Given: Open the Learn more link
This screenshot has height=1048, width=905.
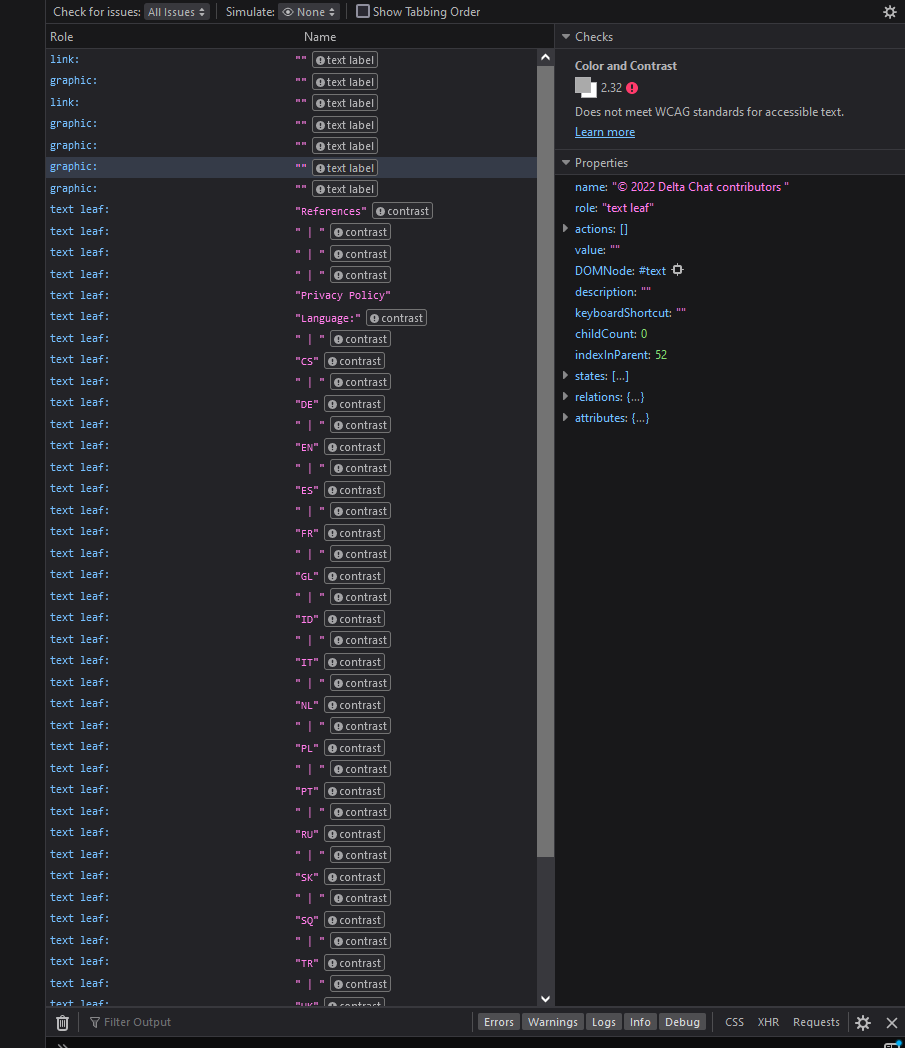Looking at the screenshot, I should tap(605, 132).
